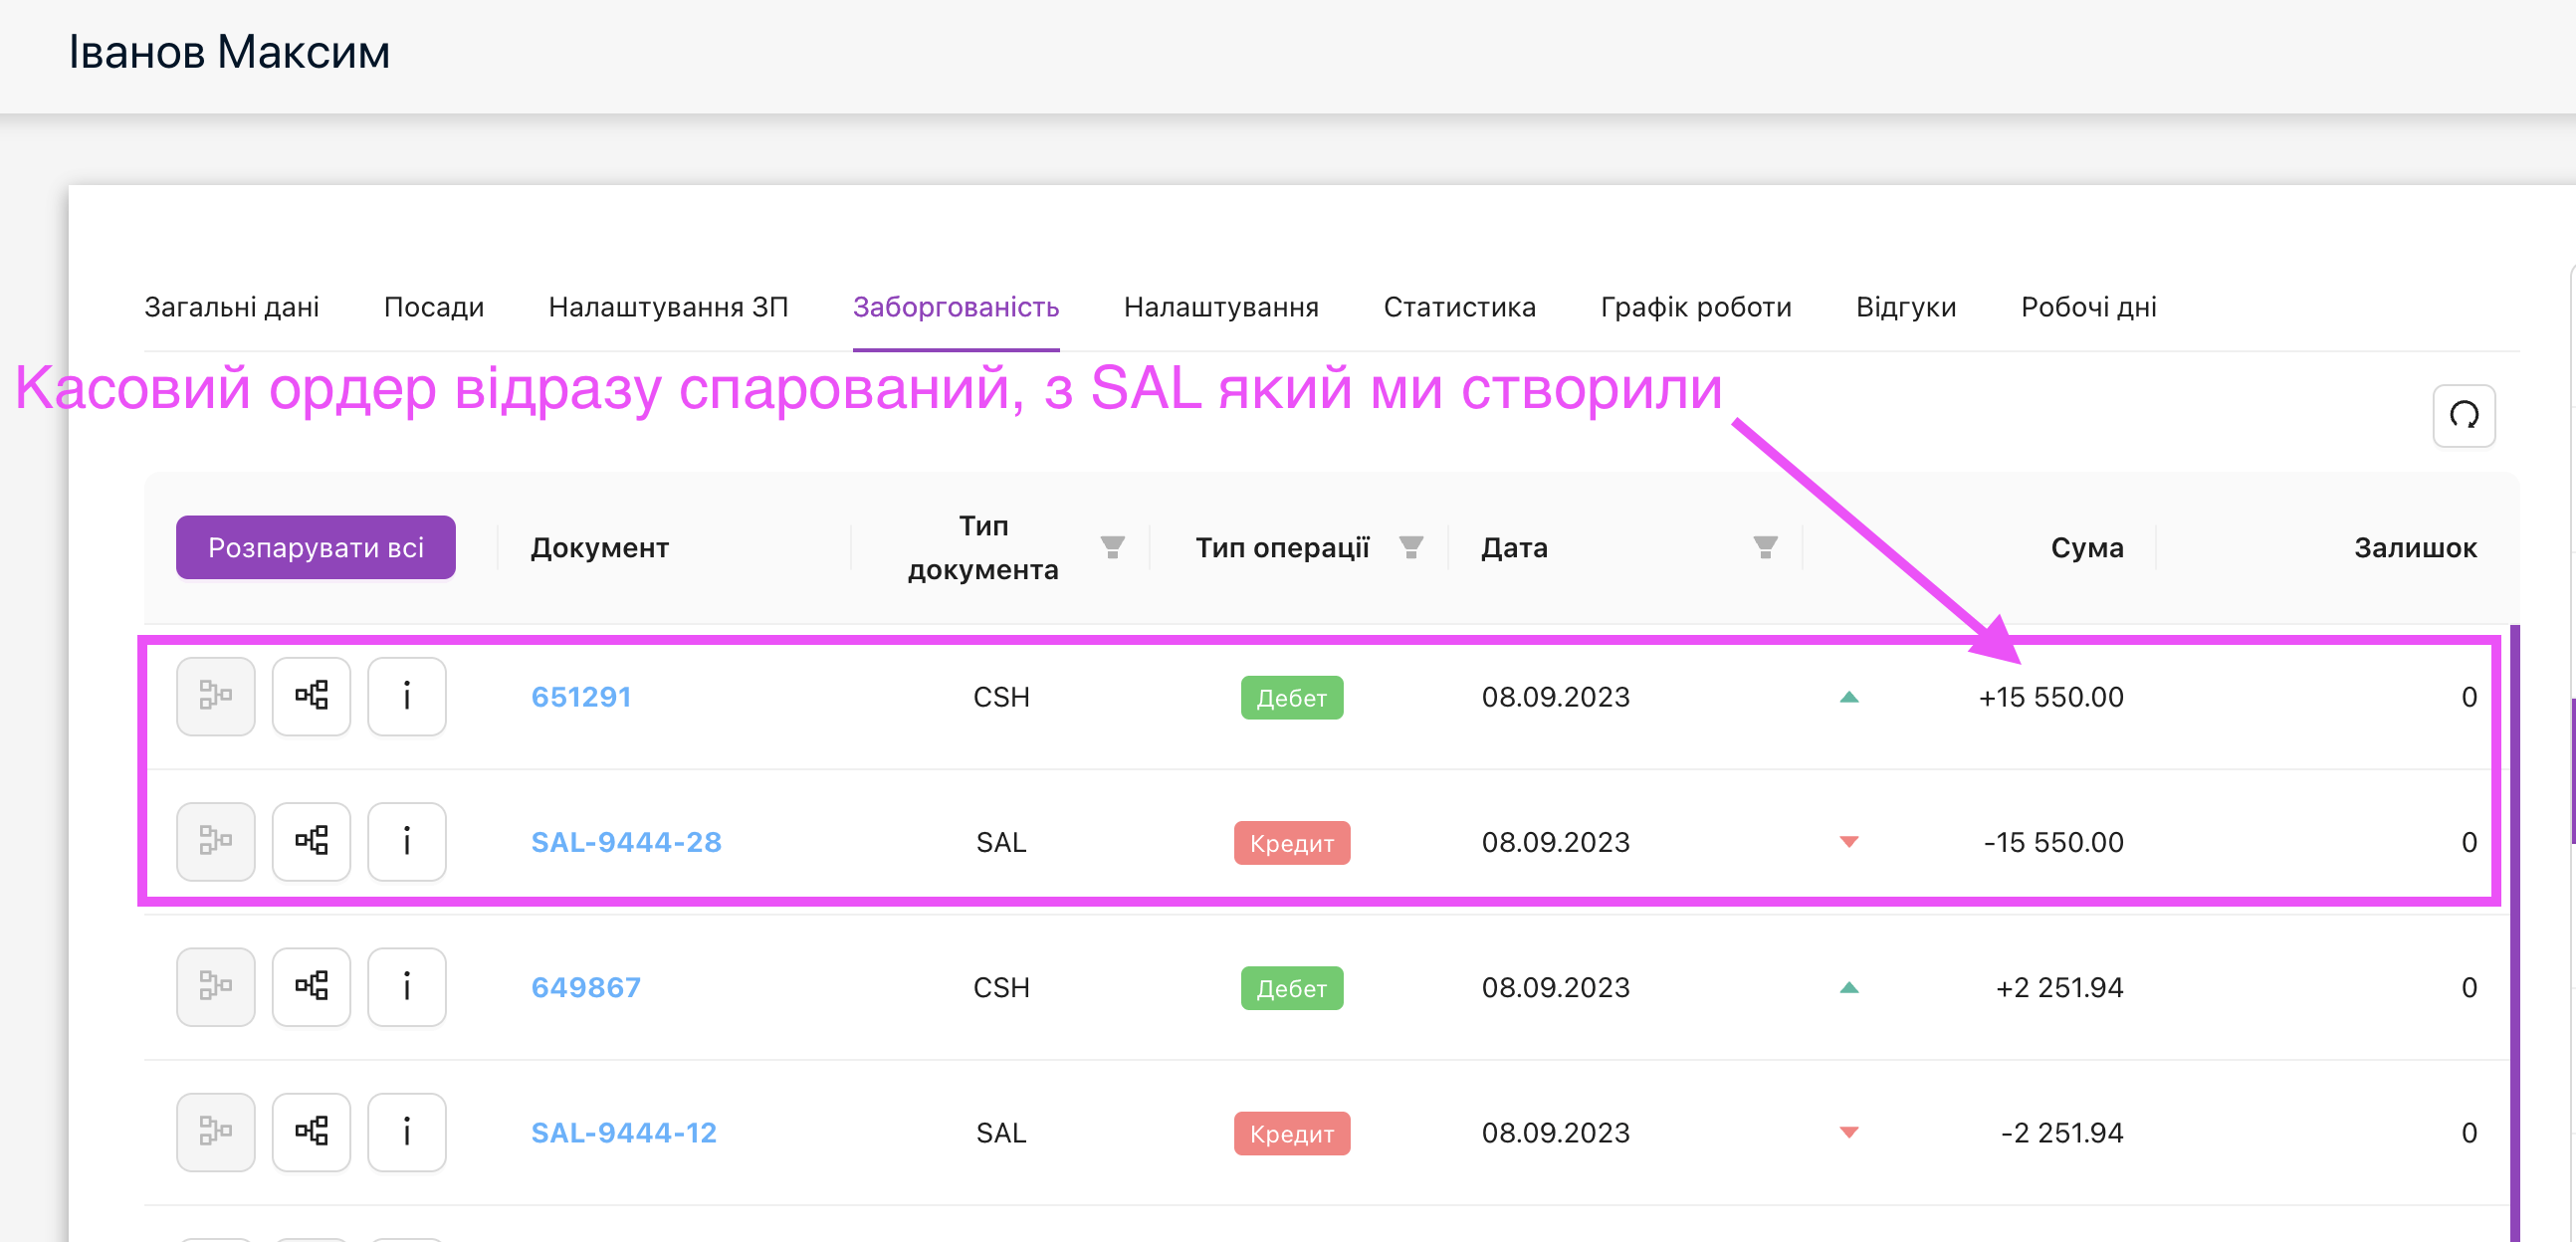Click the refresh icon above the table

pyautogui.click(x=2463, y=415)
